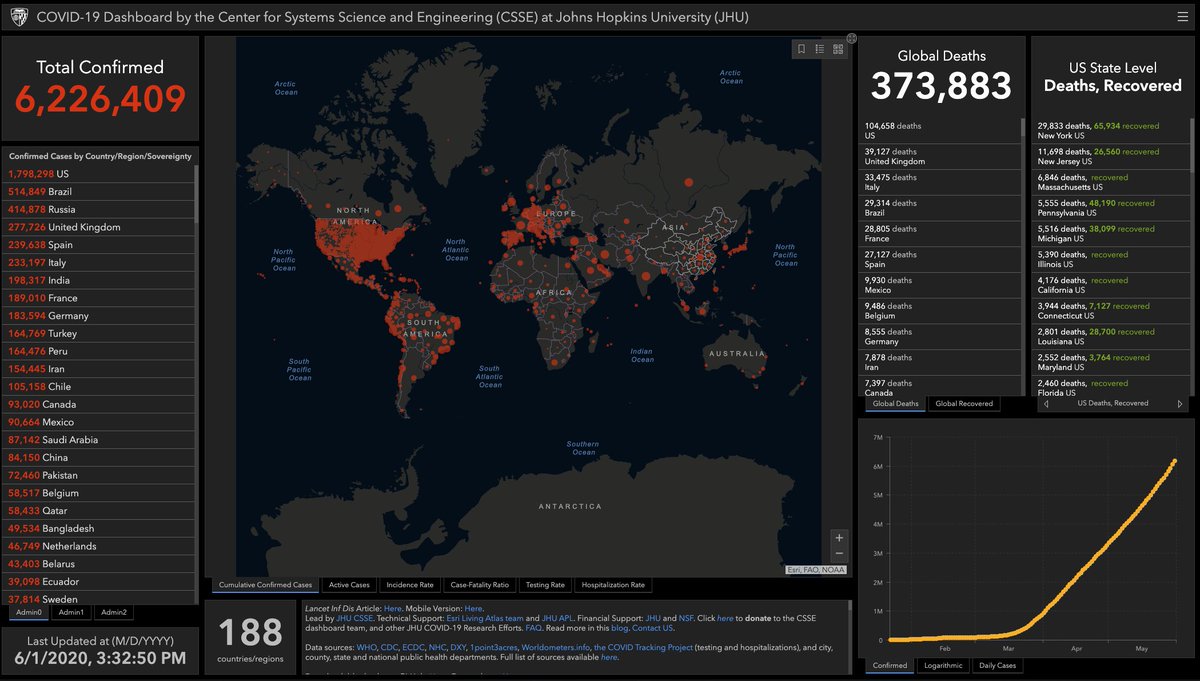Select Pakistan in confirmed cases list
The image size is (1200, 681).
coord(98,475)
